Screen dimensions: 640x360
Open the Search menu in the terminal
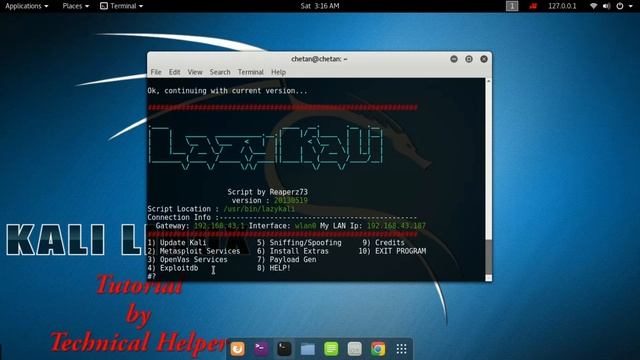pos(220,72)
